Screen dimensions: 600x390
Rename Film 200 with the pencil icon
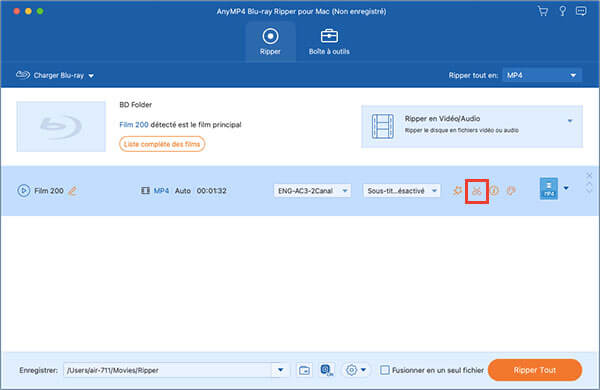[x=73, y=191]
